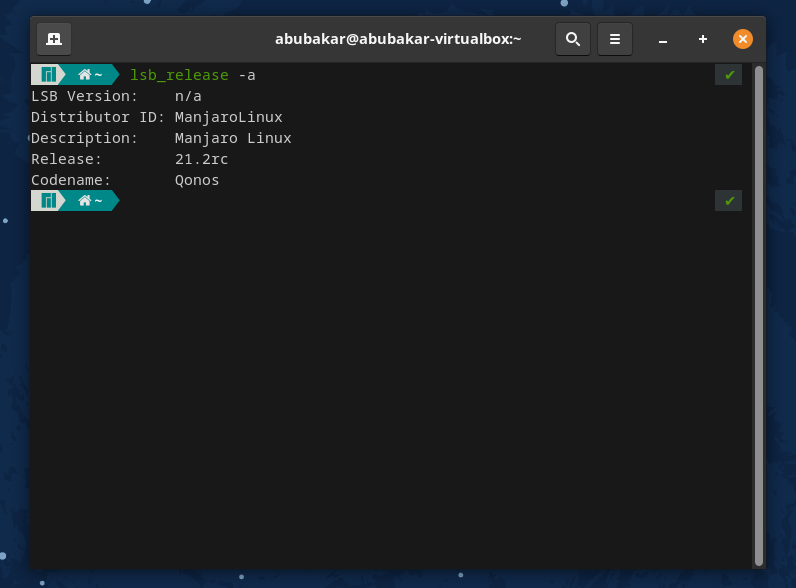The width and height of the screenshot is (796, 588).
Task: Click the 'Codename:' label
Action: [x=71, y=180]
